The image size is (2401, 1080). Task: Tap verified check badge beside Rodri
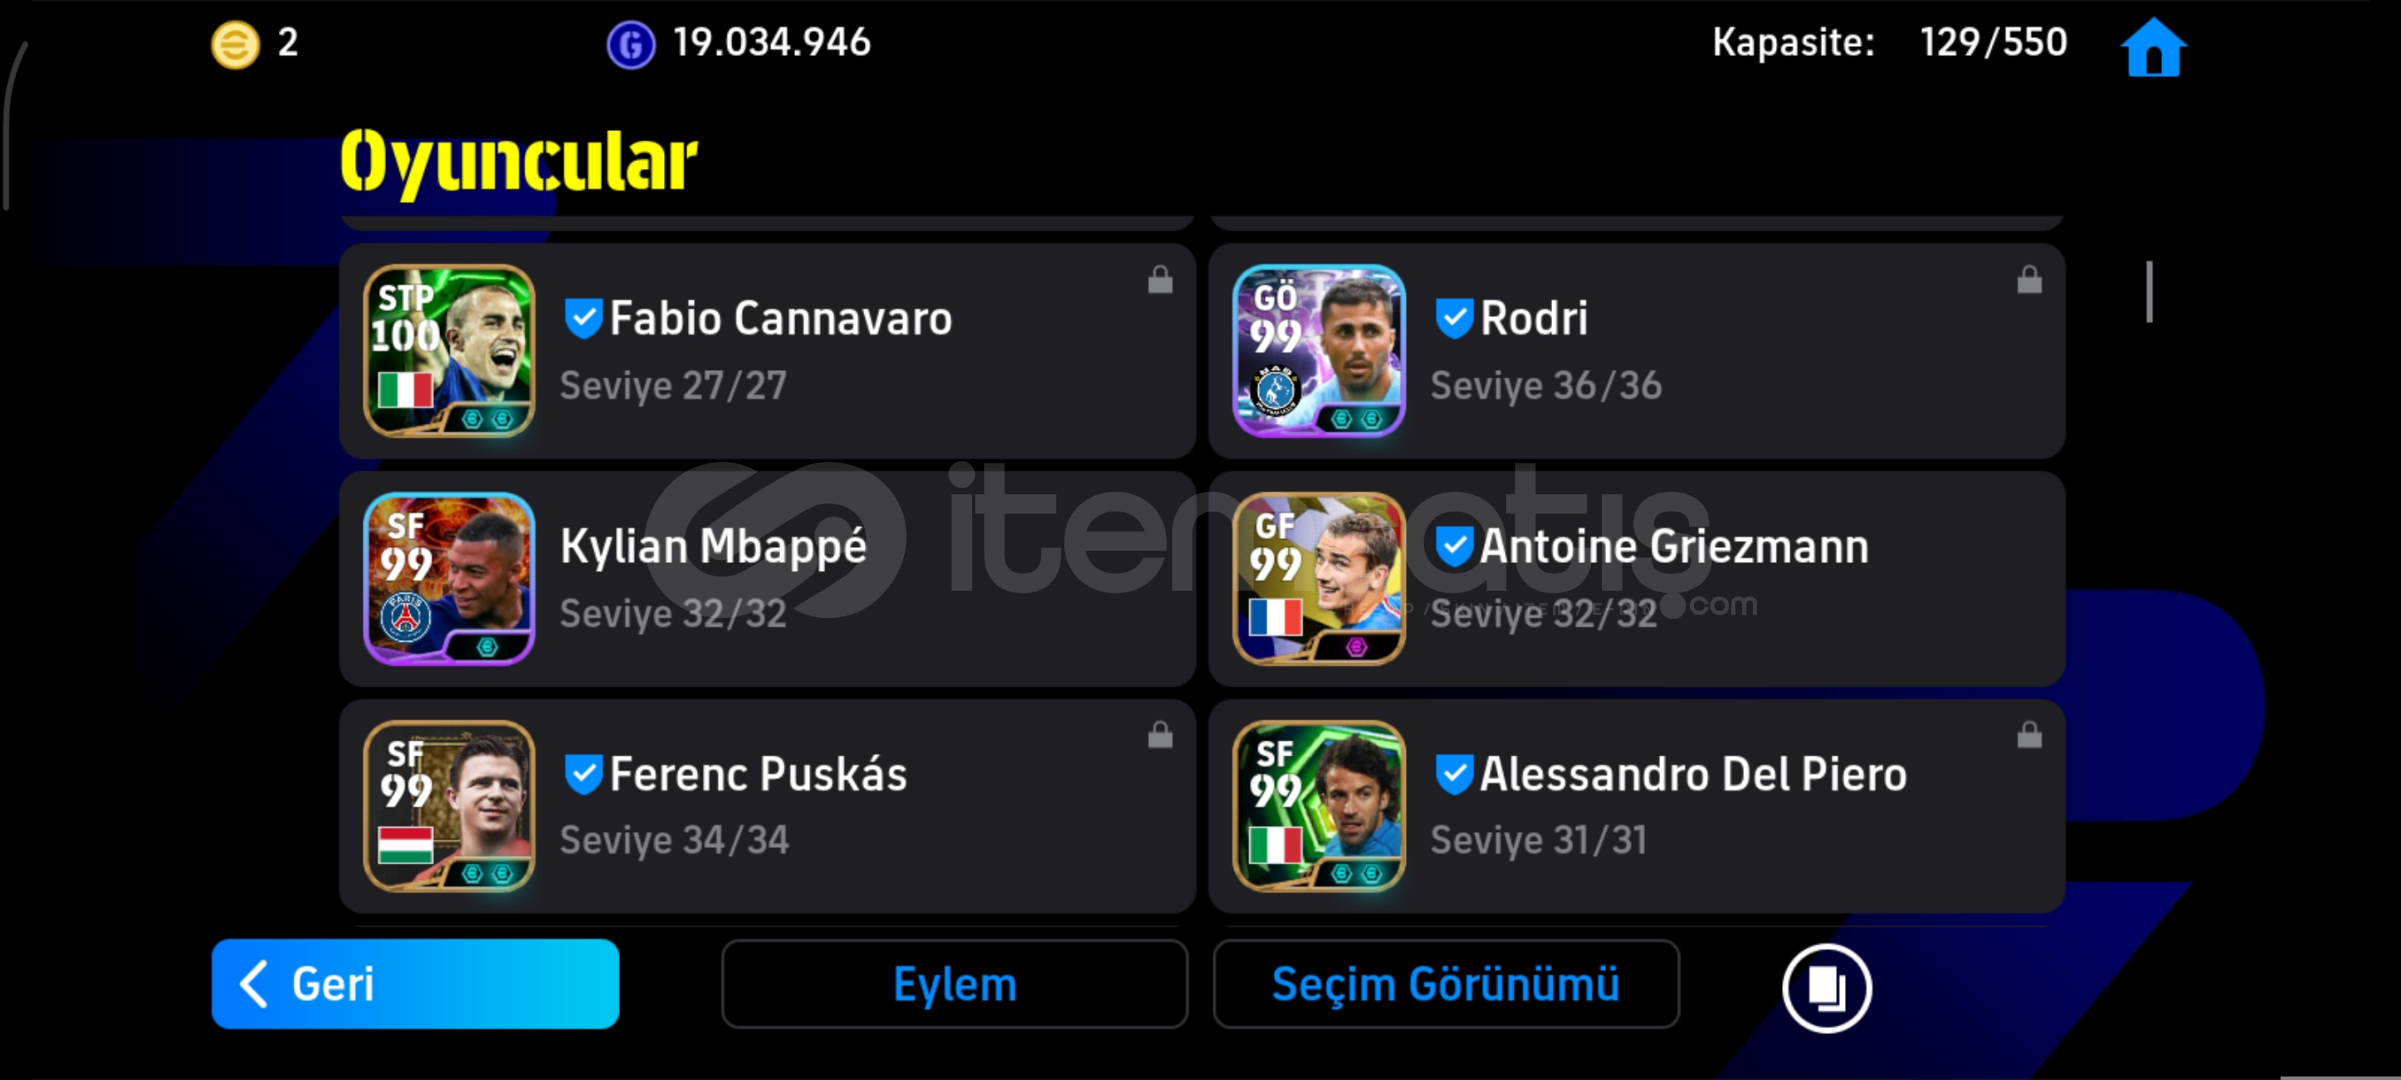point(1453,319)
